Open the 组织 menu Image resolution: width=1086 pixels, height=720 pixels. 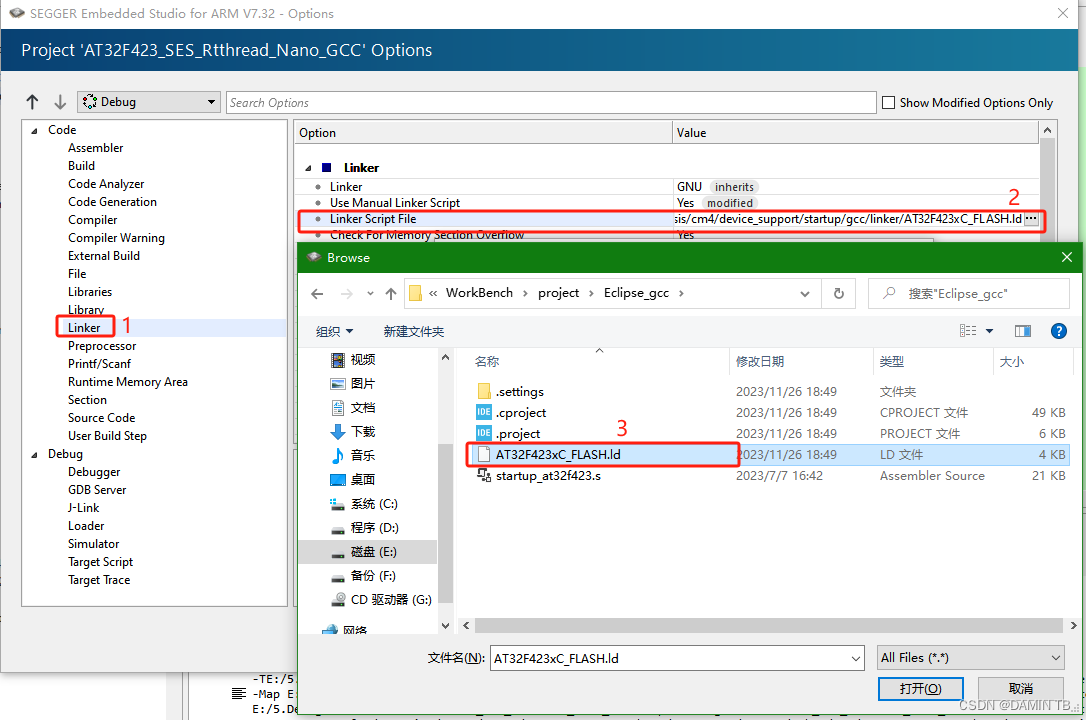(x=334, y=332)
